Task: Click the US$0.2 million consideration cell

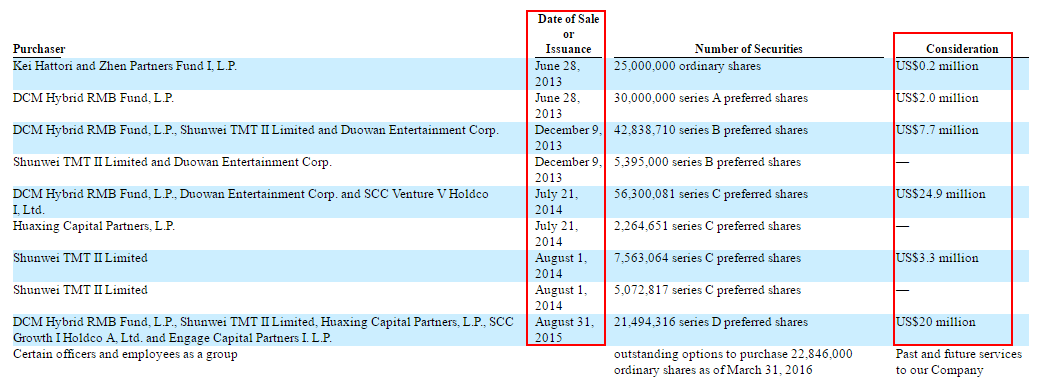Action: 937,67
